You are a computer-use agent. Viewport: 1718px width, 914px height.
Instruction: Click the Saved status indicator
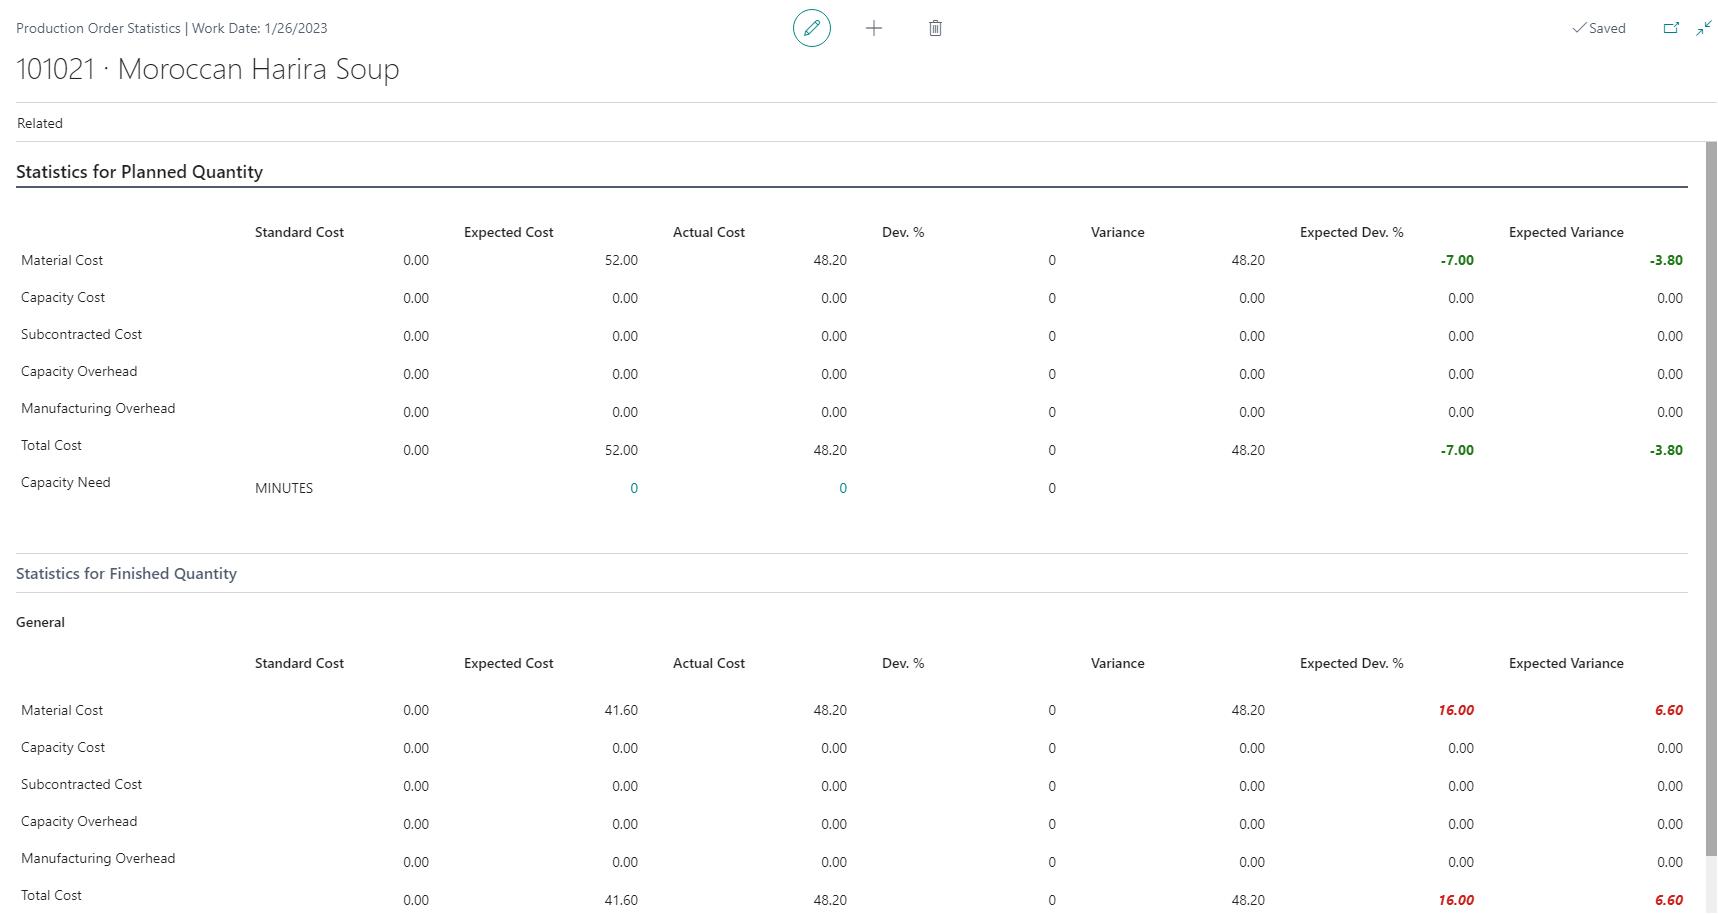click(1598, 28)
